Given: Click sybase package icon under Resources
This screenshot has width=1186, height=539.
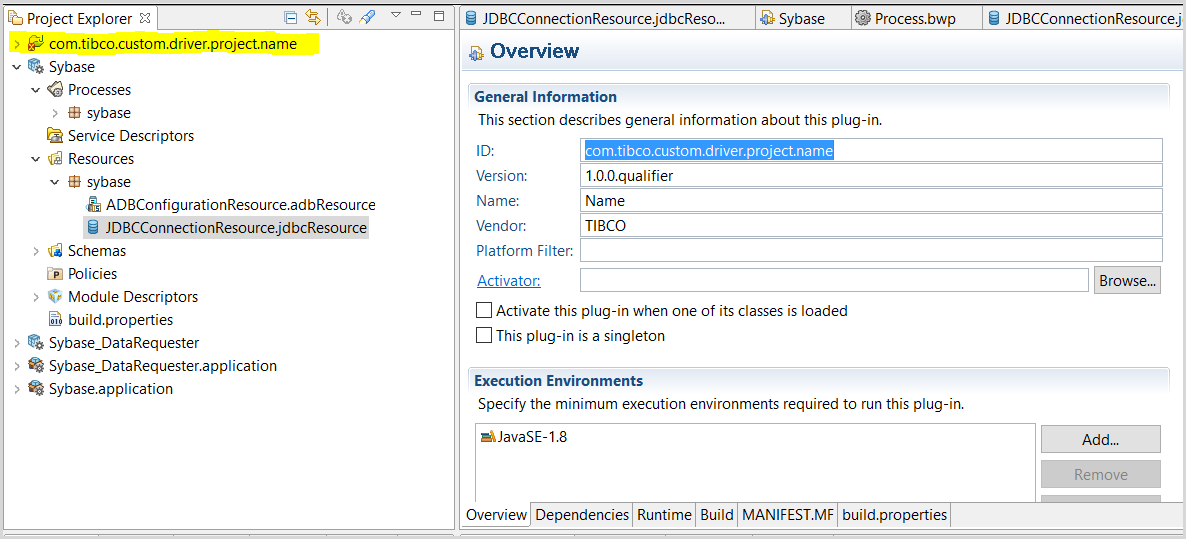Looking at the screenshot, I should tap(74, 182).
